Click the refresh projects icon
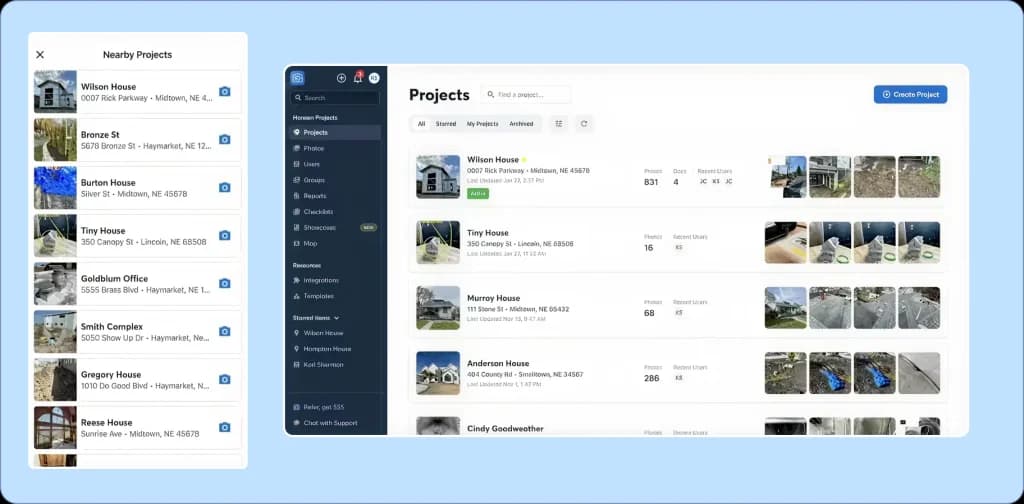This screenshot has height=504, width=1024. pyautogui.click(x=584, y=123)
